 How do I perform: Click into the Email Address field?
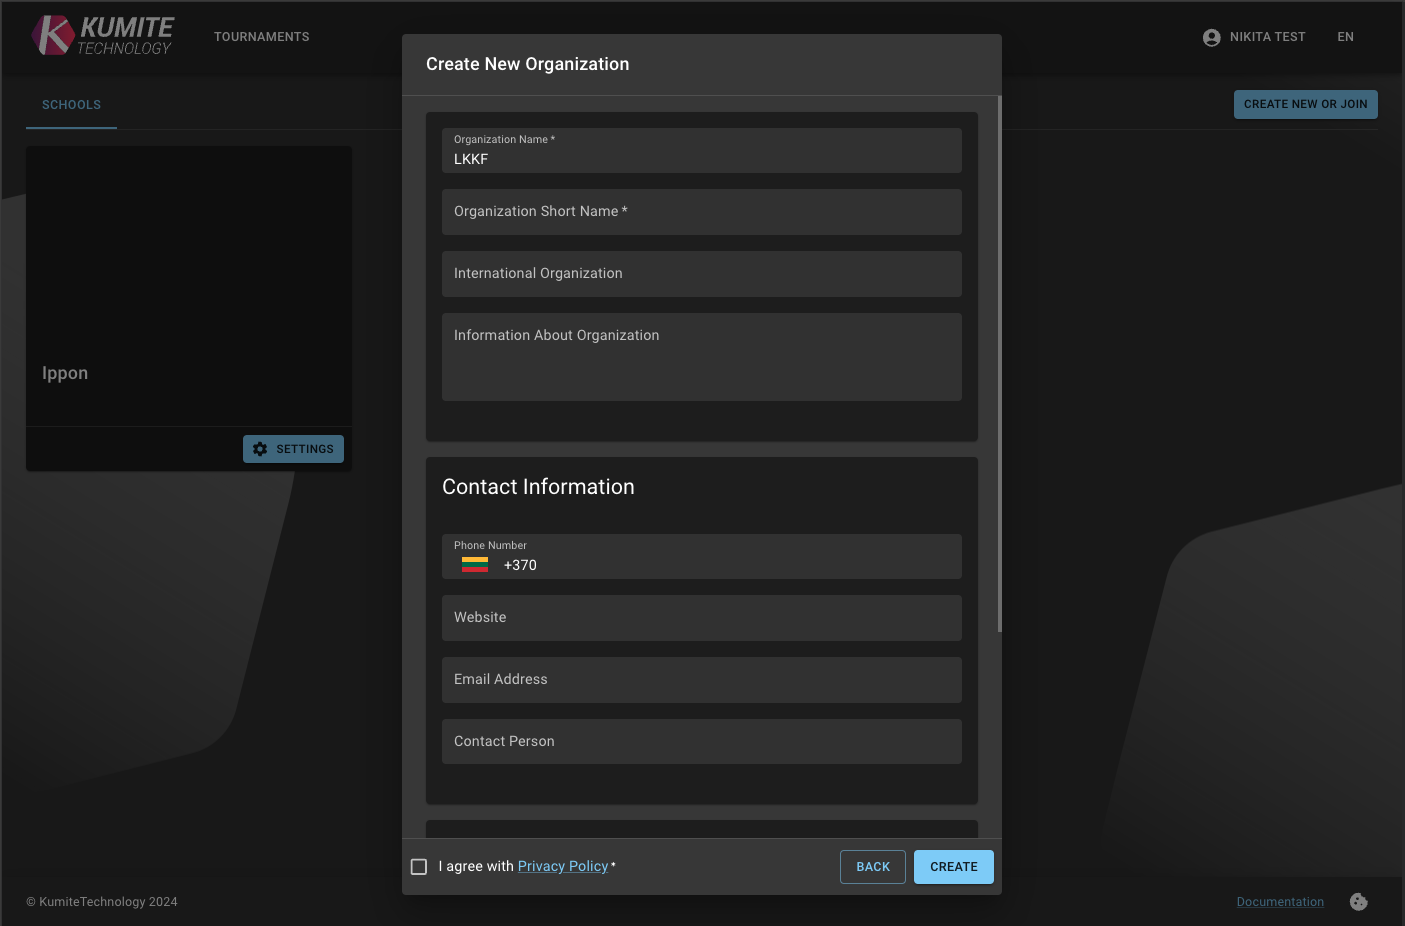click(701, 680)
